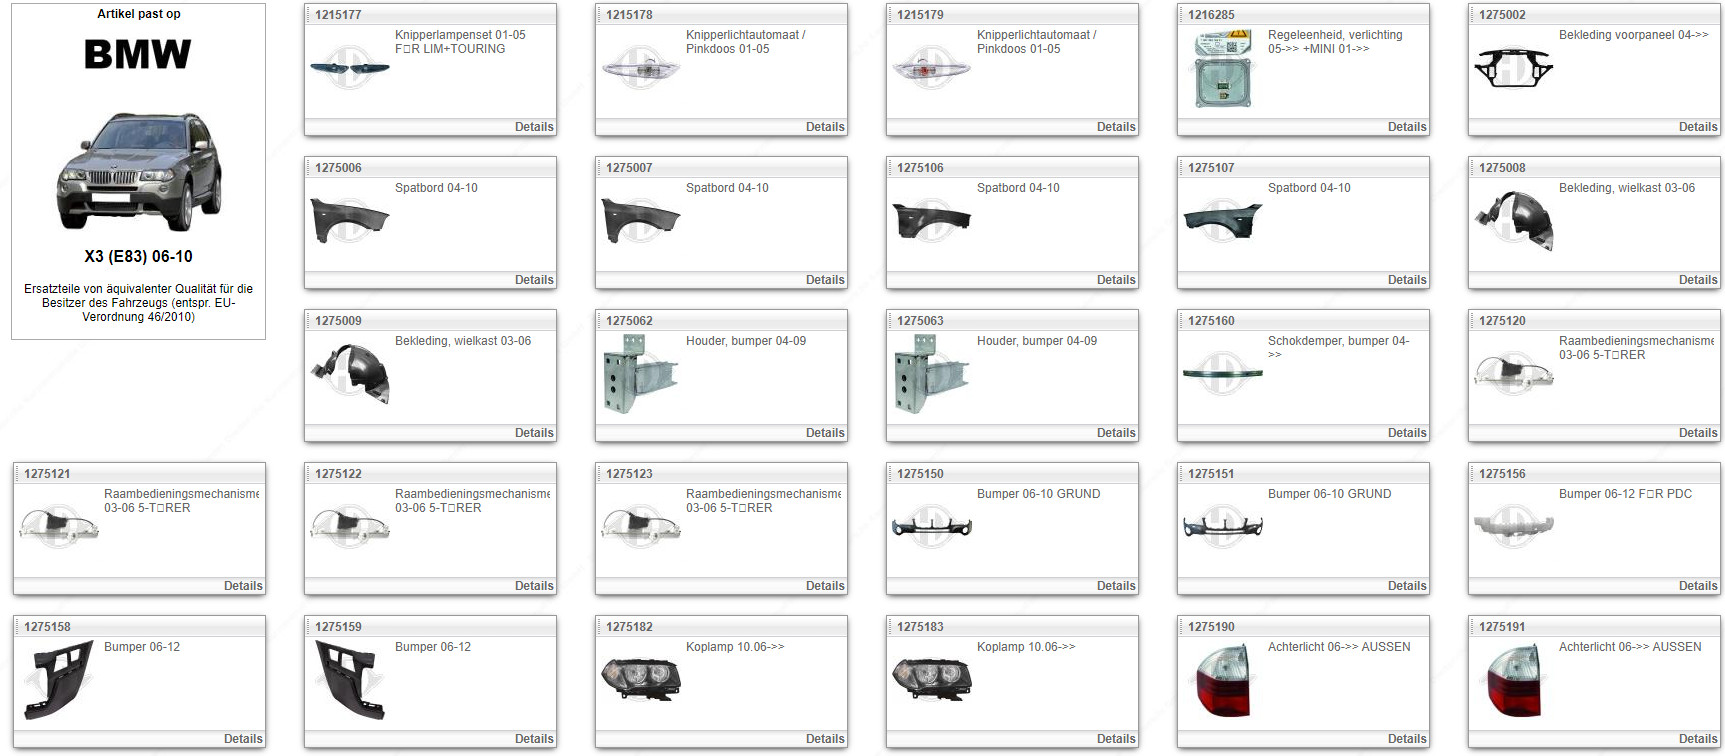
Task: Show Details for Achterlicht 1275190
Action: coord(1407,739)
